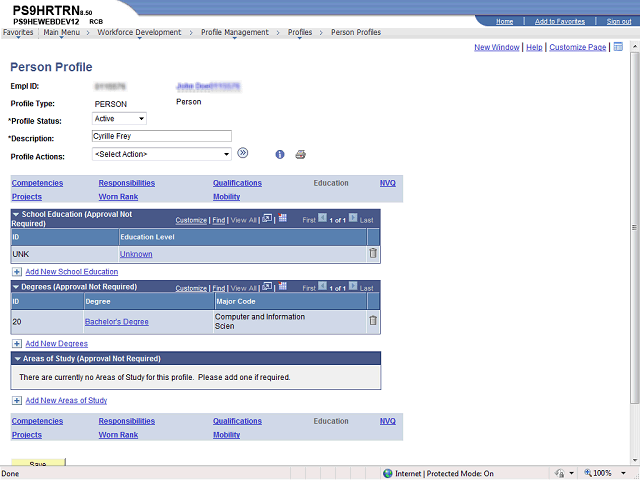This screenshot has width=640, height=480.
Task: Open the page layout icon next to Customize Page
Action: point(618,47)
